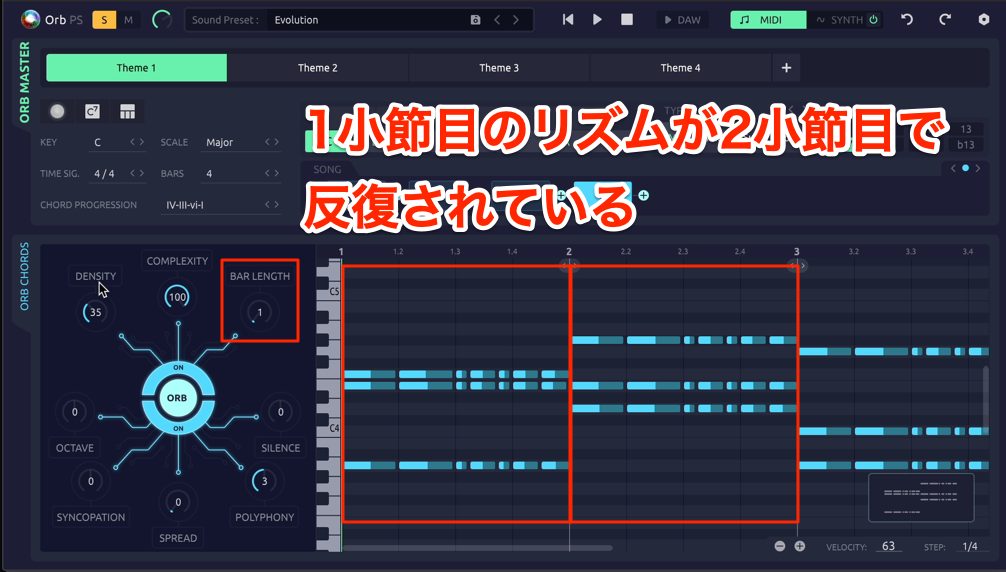Open the settings hexagon icon

point(984,19)
